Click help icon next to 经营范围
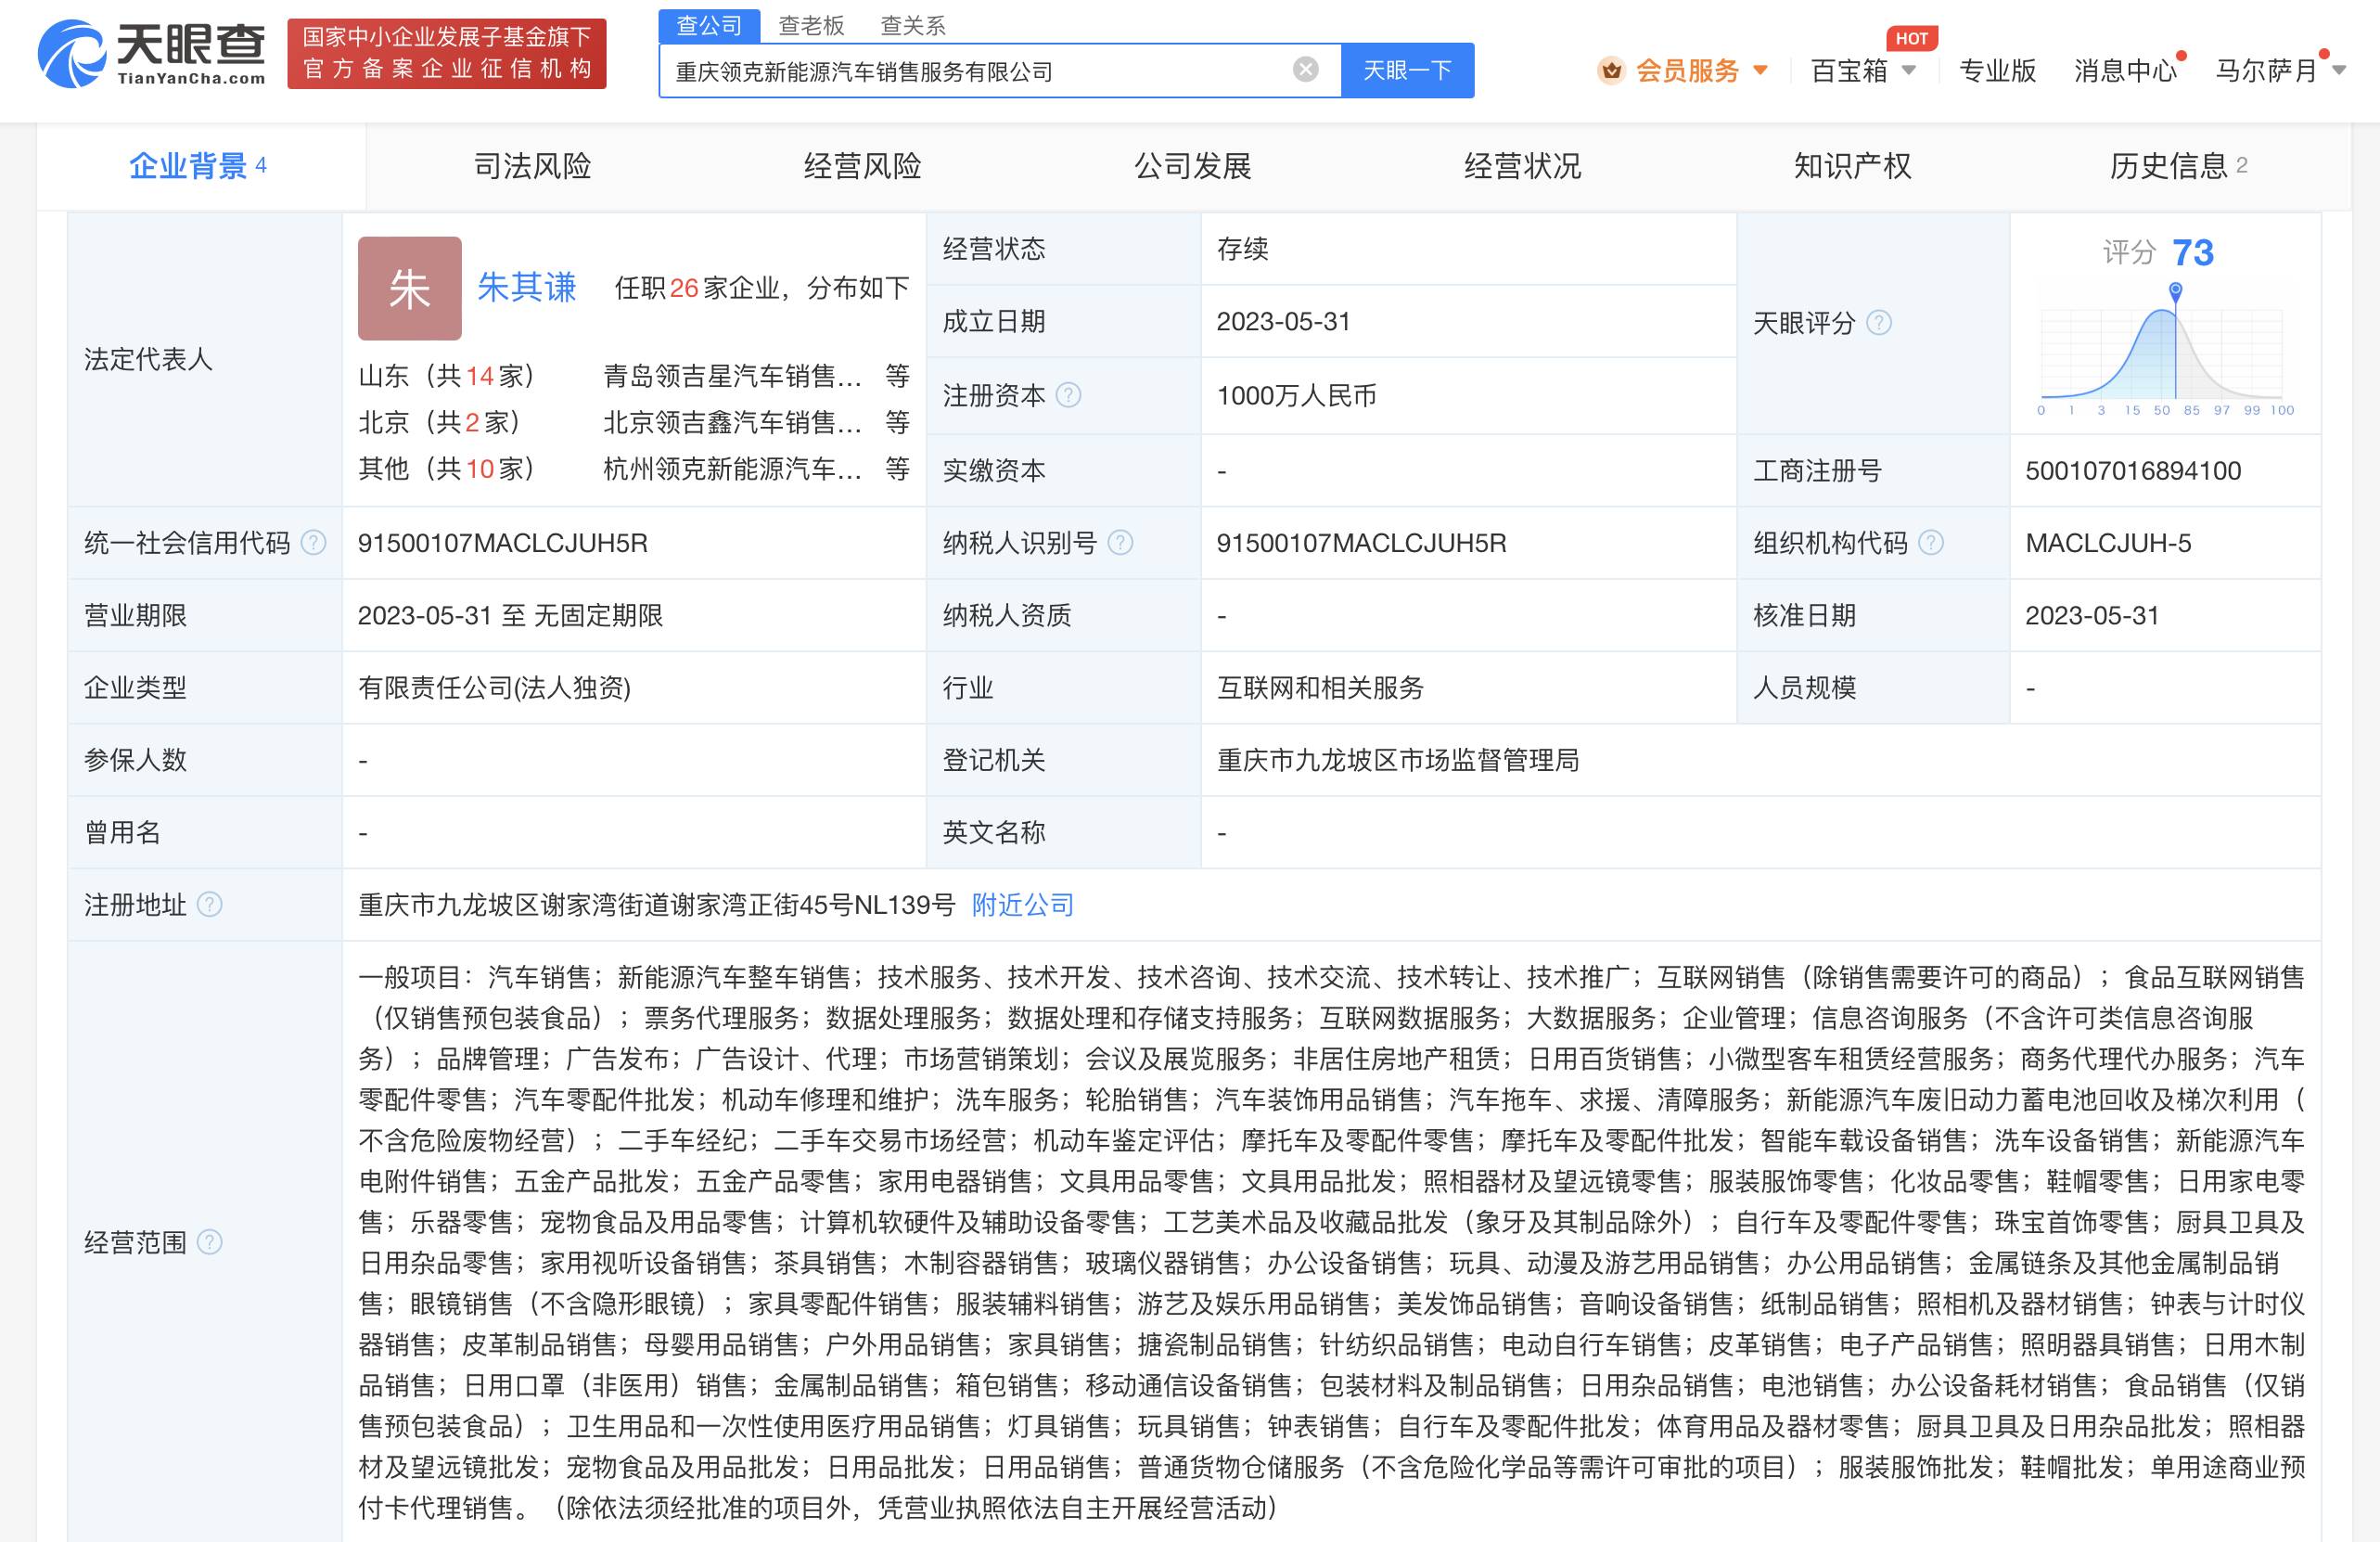Viewport: 2380px width, 1542px height. pyautogui.click(x=209, y=1241)
